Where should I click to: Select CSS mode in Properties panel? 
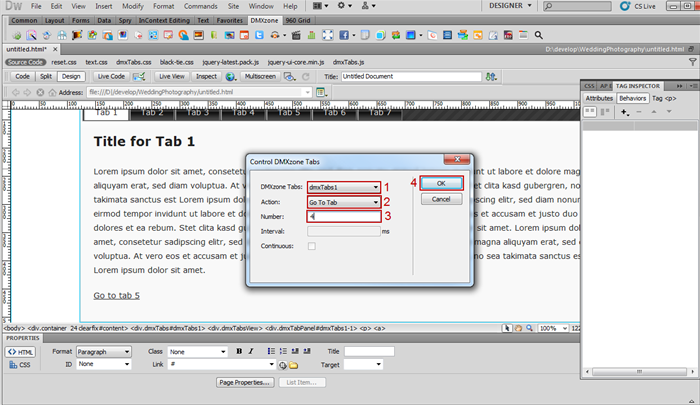pos(21,365)
